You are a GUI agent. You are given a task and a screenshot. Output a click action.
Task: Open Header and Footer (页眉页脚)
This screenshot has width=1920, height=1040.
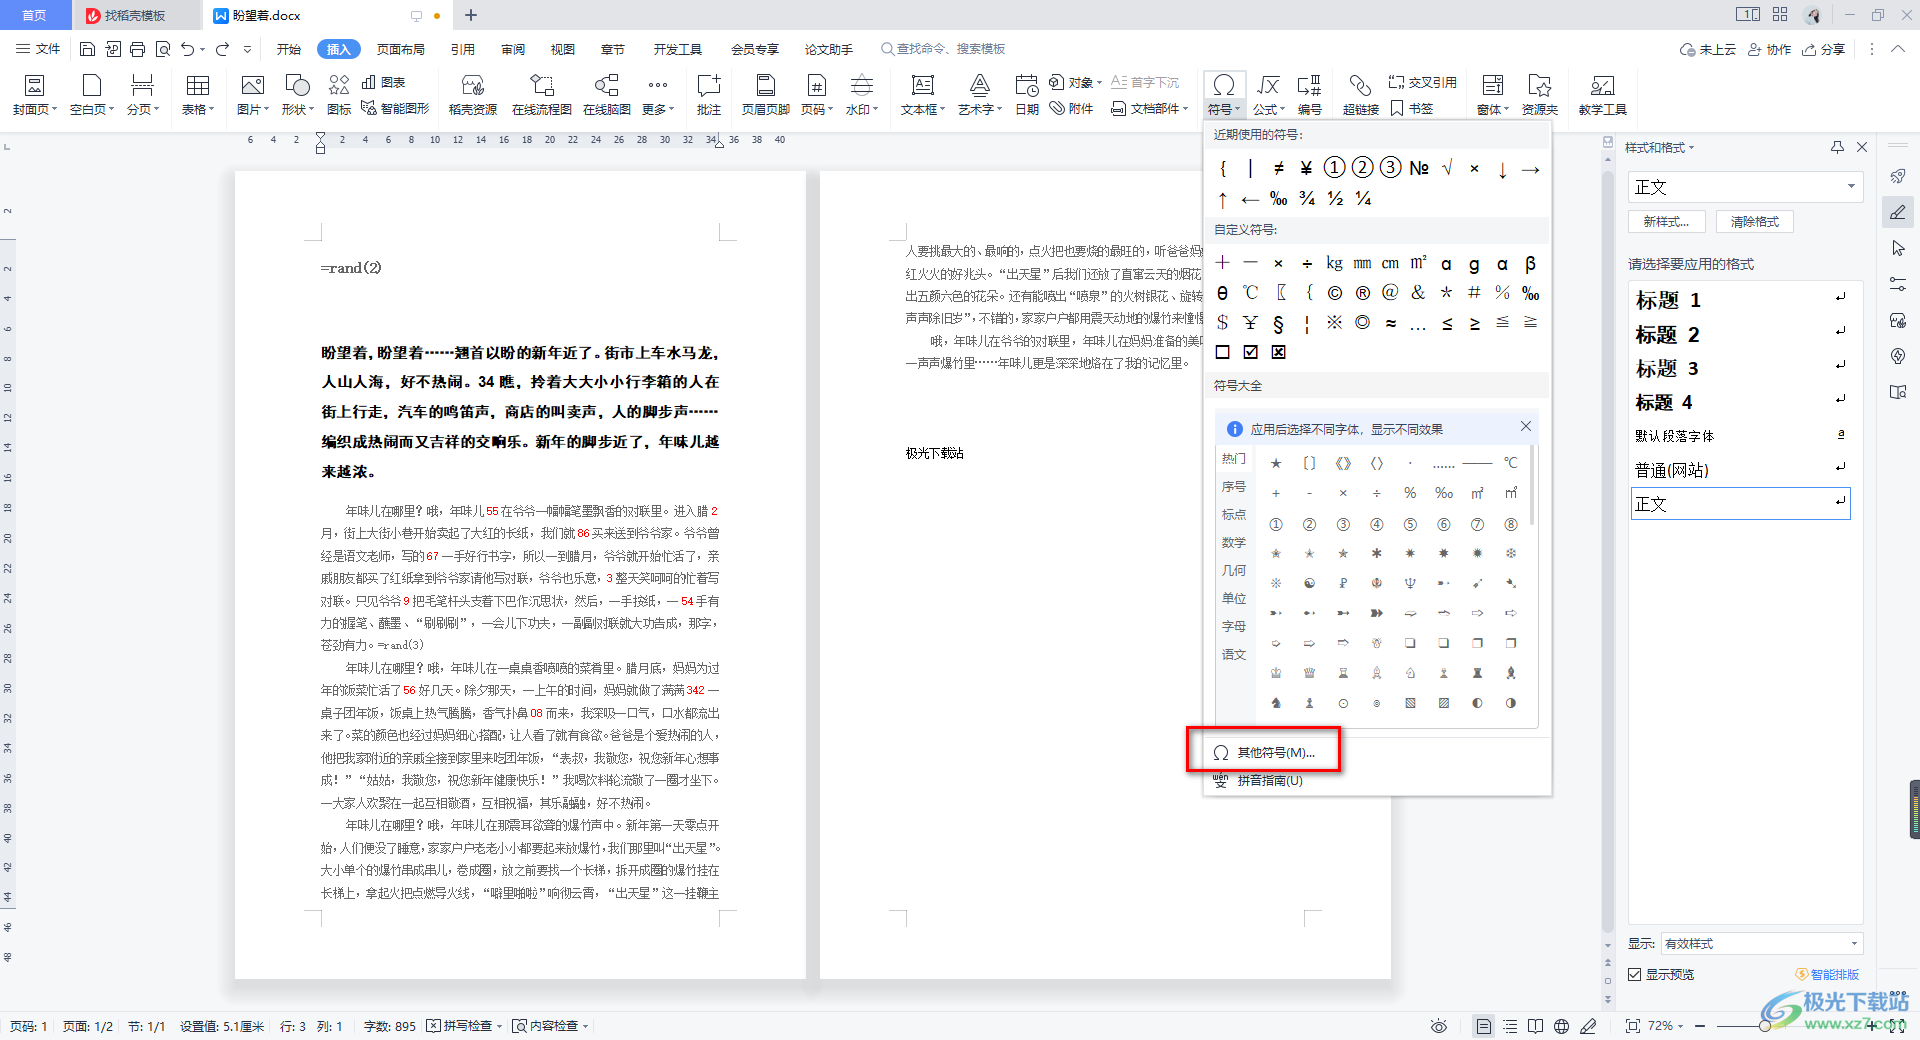point(766,94)
